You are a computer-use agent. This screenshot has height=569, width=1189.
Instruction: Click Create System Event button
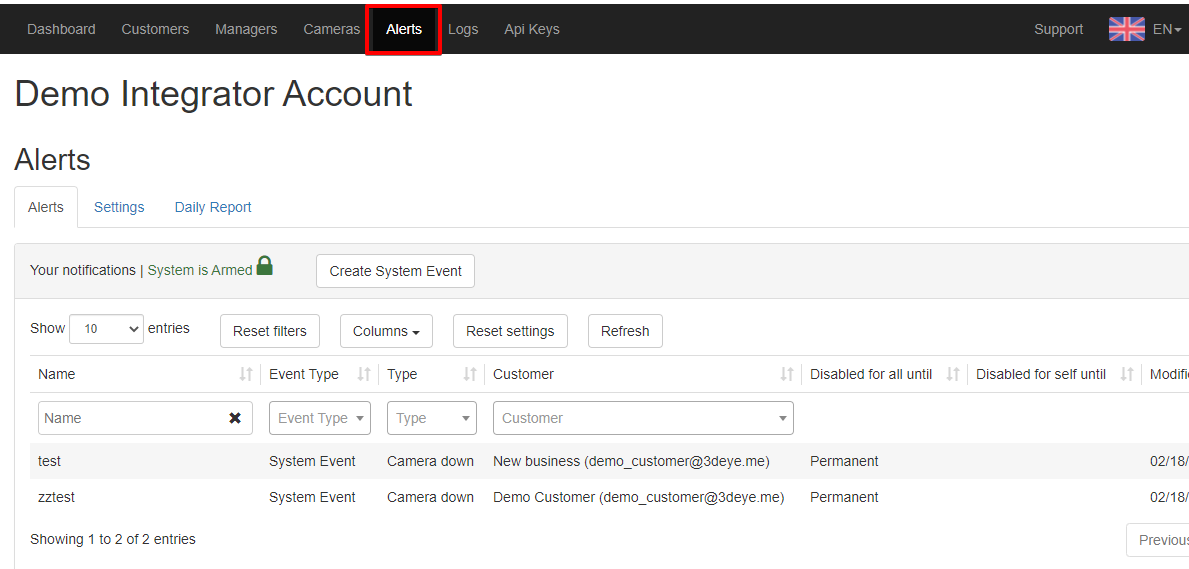[395, 271]
